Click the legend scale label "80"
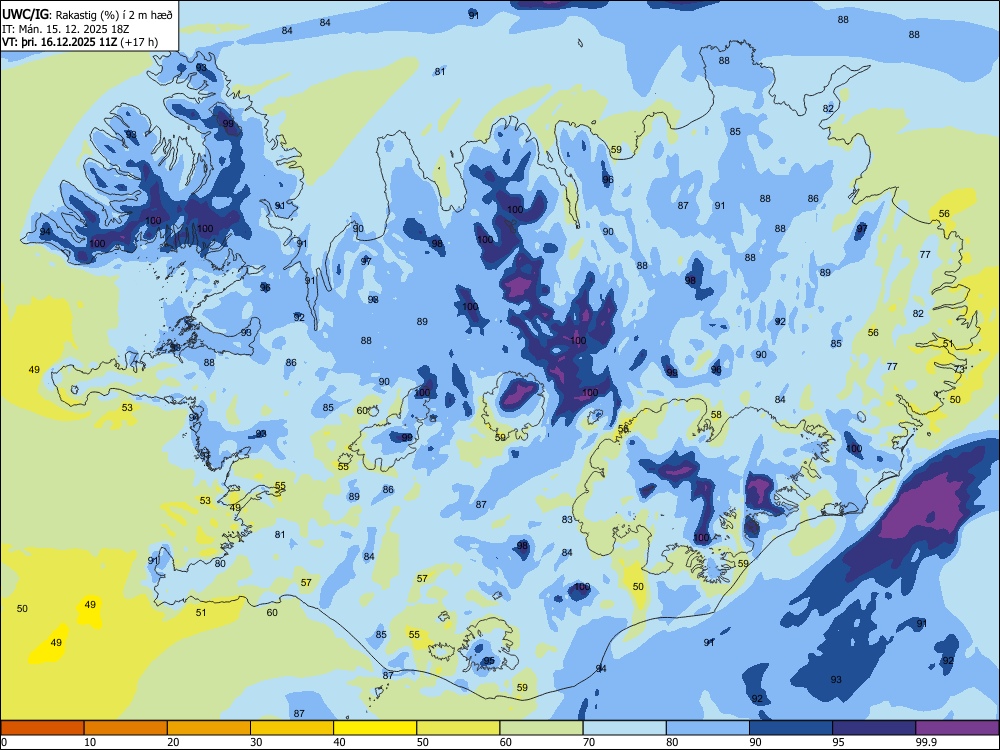The width and height of the screenshot is (1000, 750). click(x=672, y=742)
